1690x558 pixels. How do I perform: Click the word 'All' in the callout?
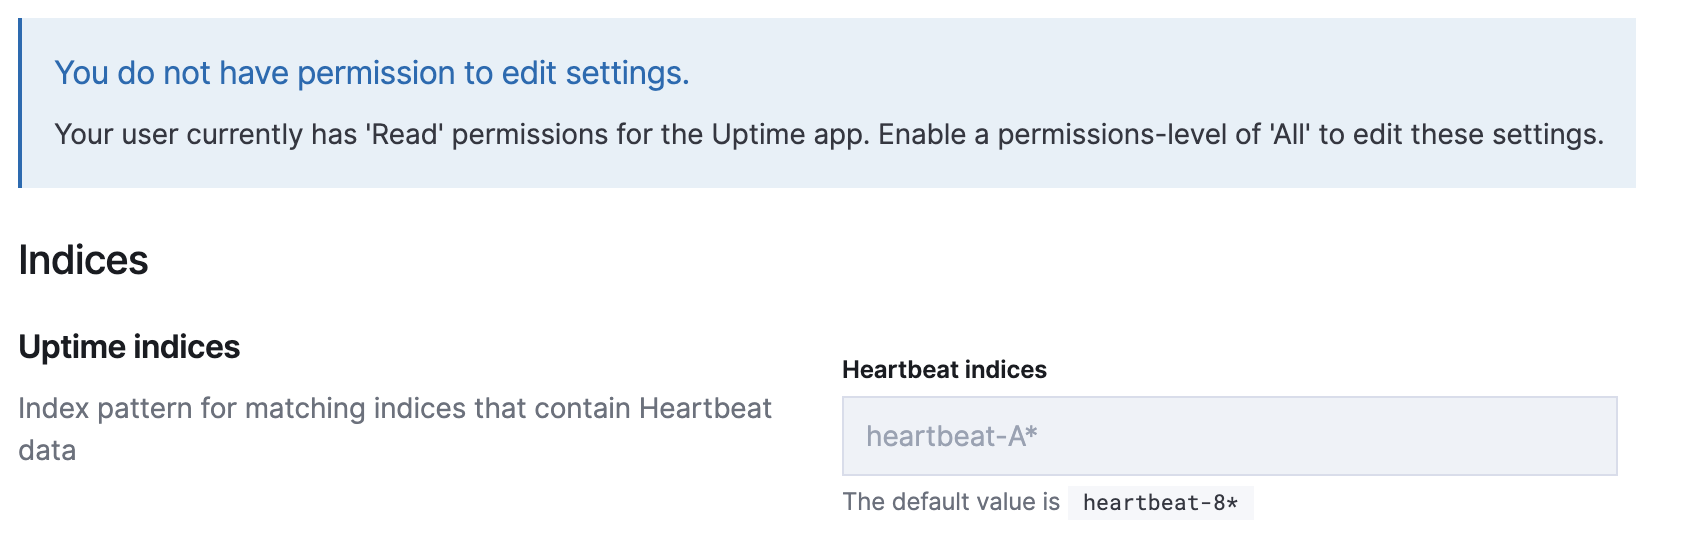tap(1290, 135)
